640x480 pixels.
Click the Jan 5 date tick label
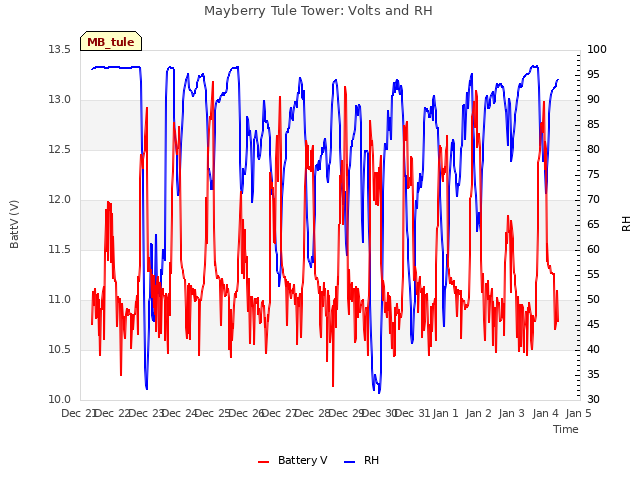click(x=578, y=413)
